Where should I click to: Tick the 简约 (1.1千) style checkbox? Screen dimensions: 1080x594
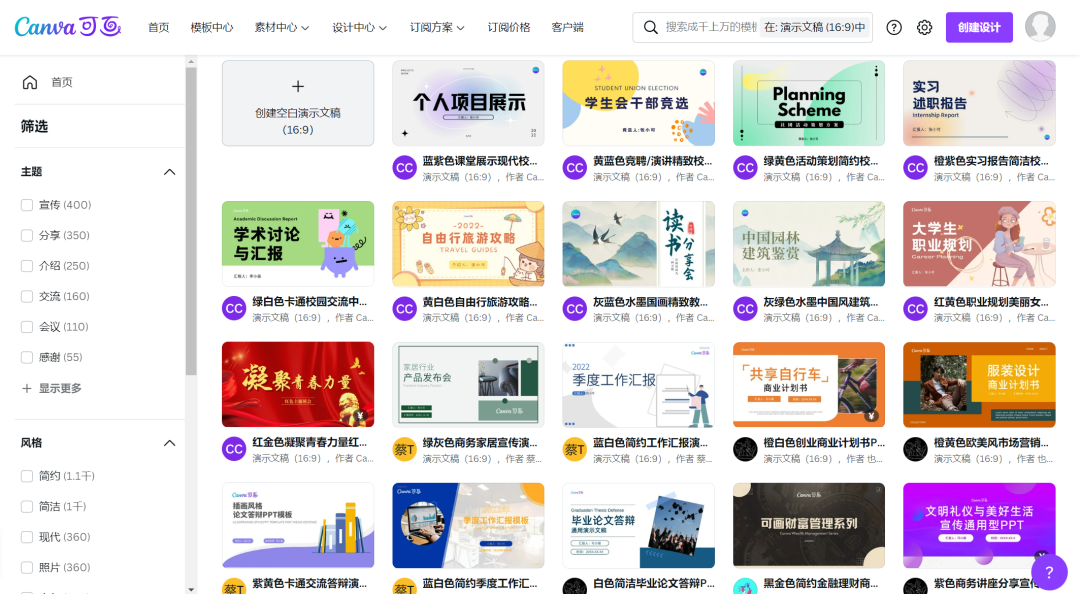(27, 476)
